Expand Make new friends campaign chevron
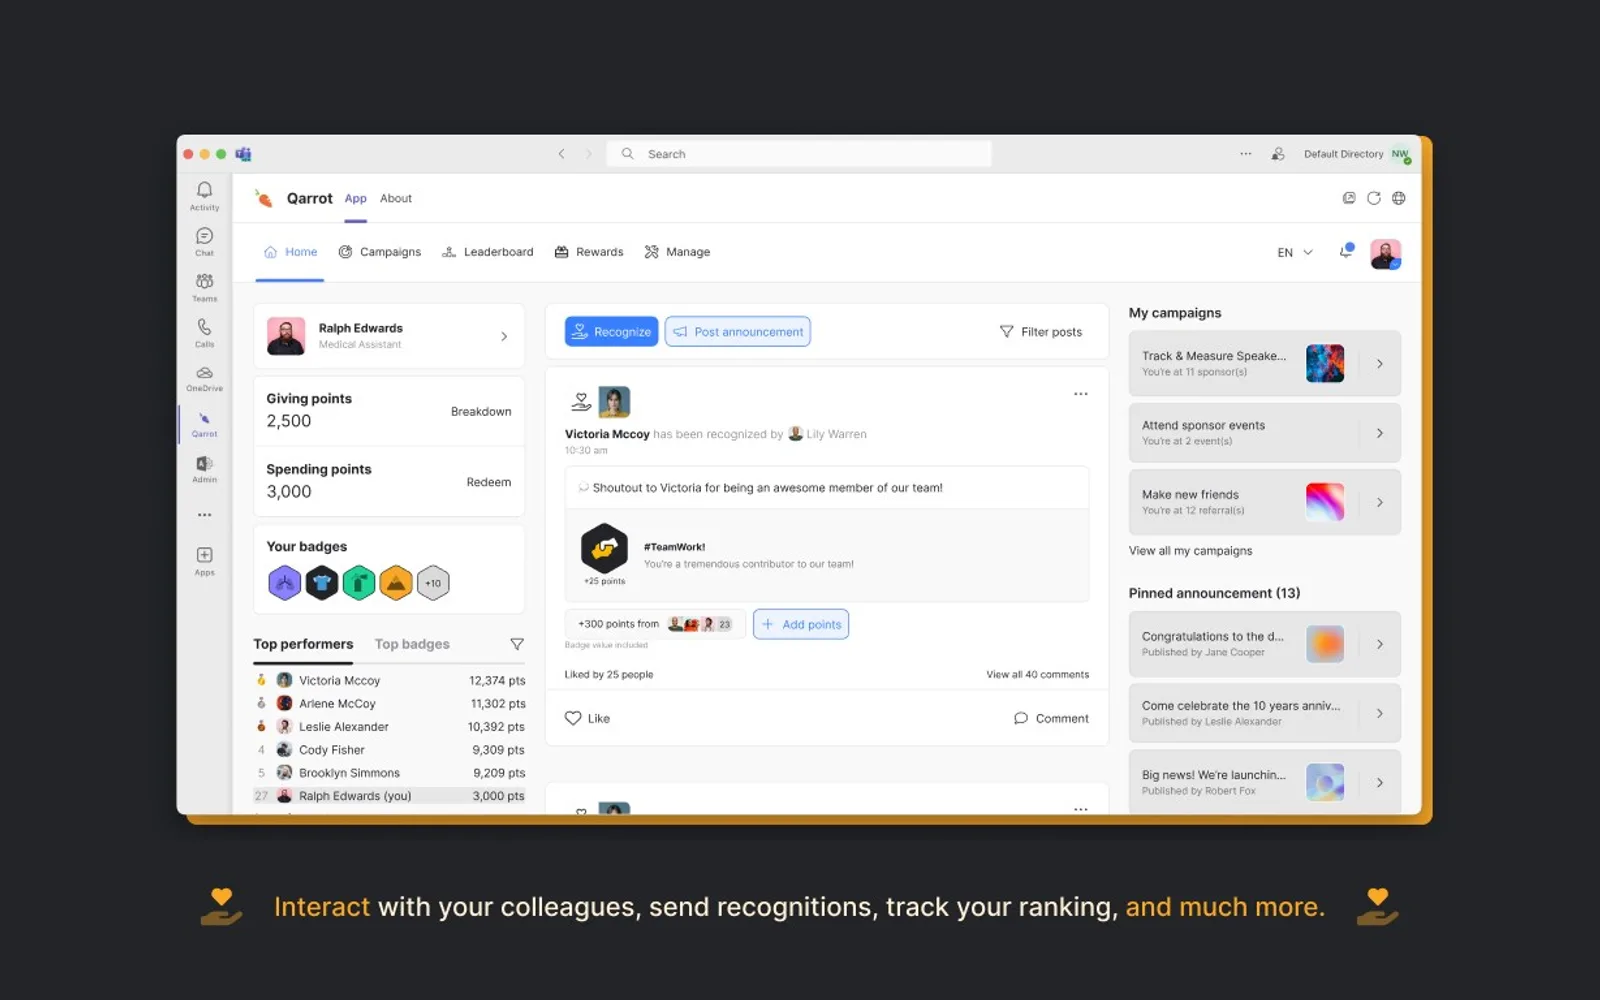 (1380, 503)
